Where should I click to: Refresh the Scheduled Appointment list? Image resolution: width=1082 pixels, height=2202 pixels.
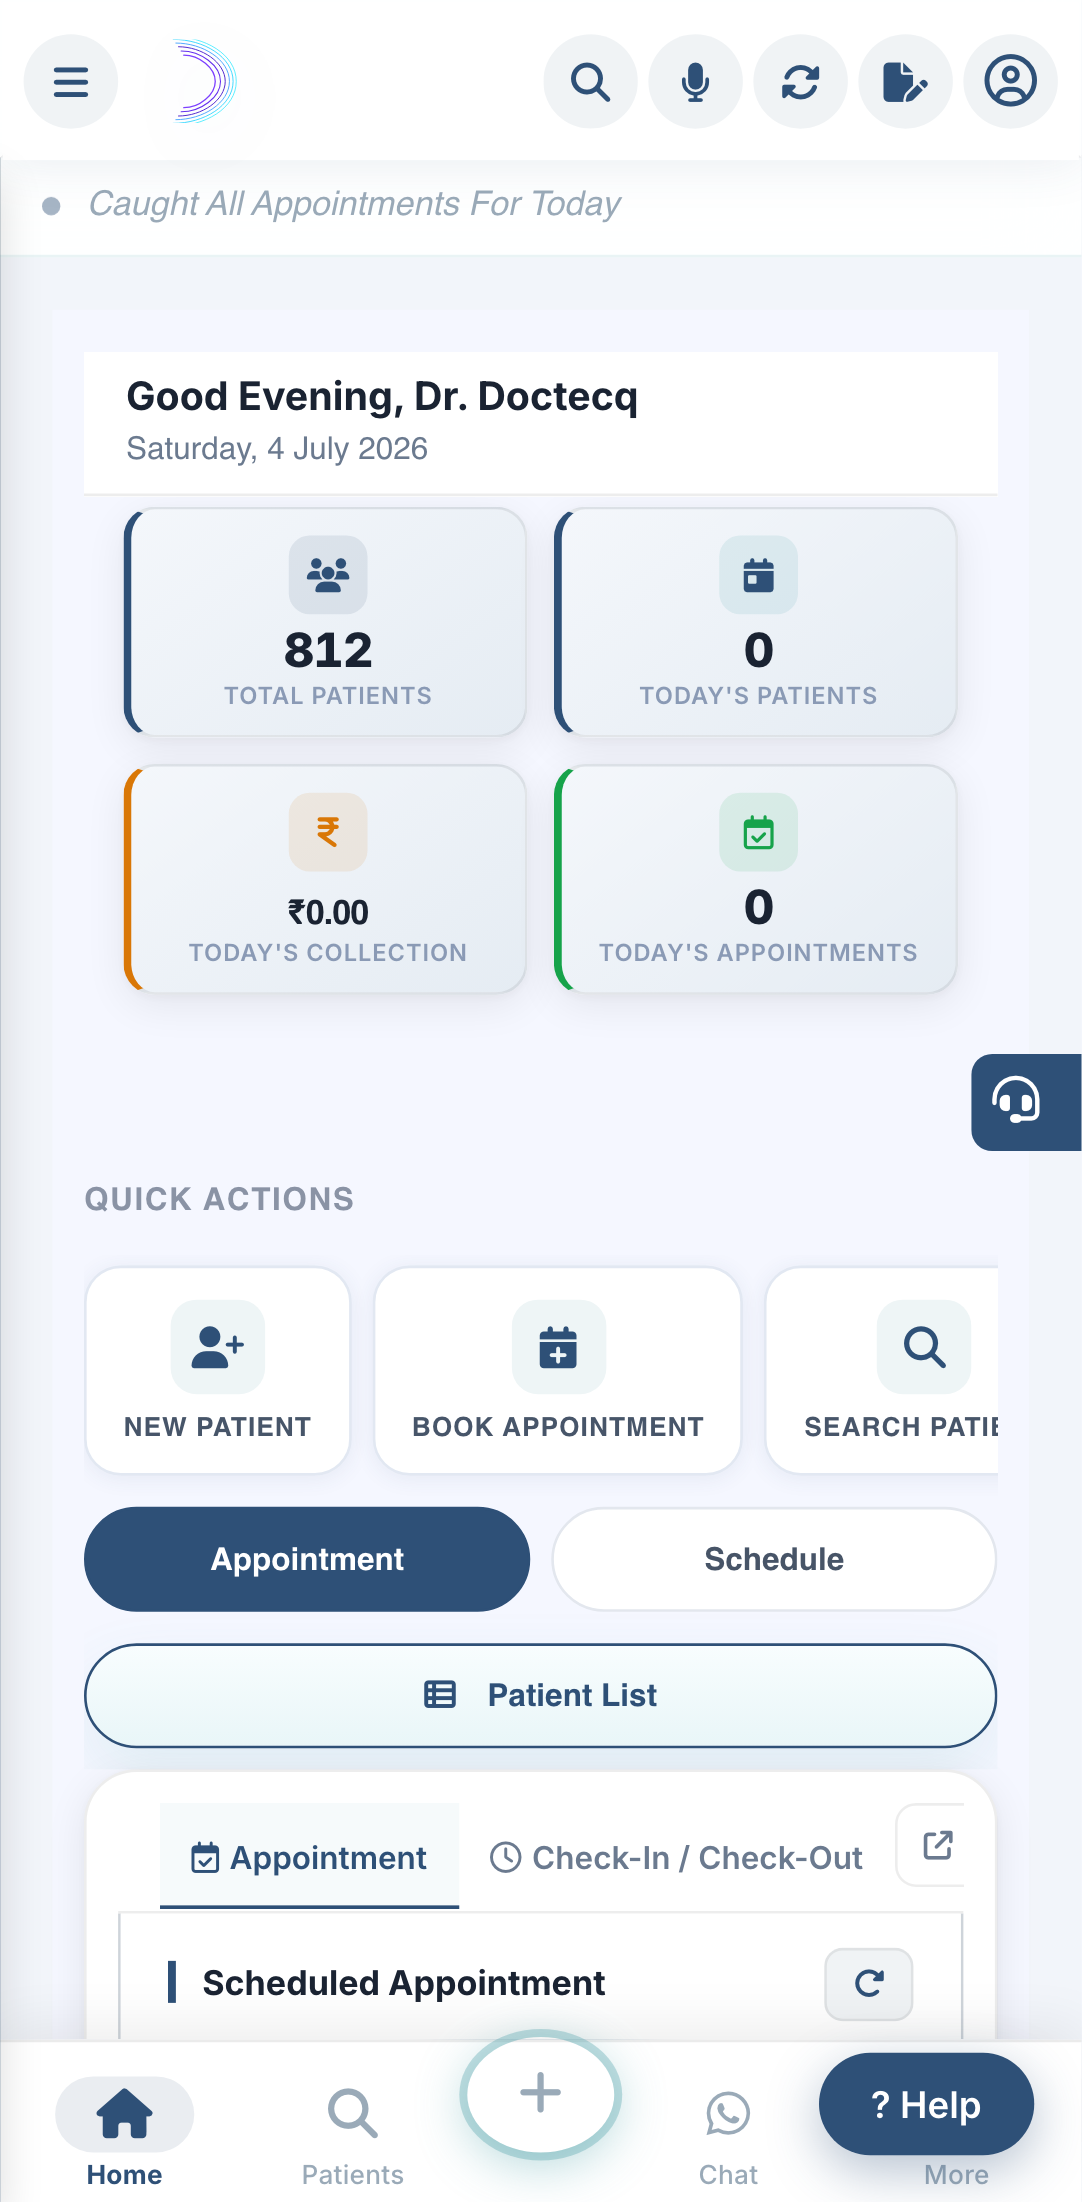(x=869, y=1983)
